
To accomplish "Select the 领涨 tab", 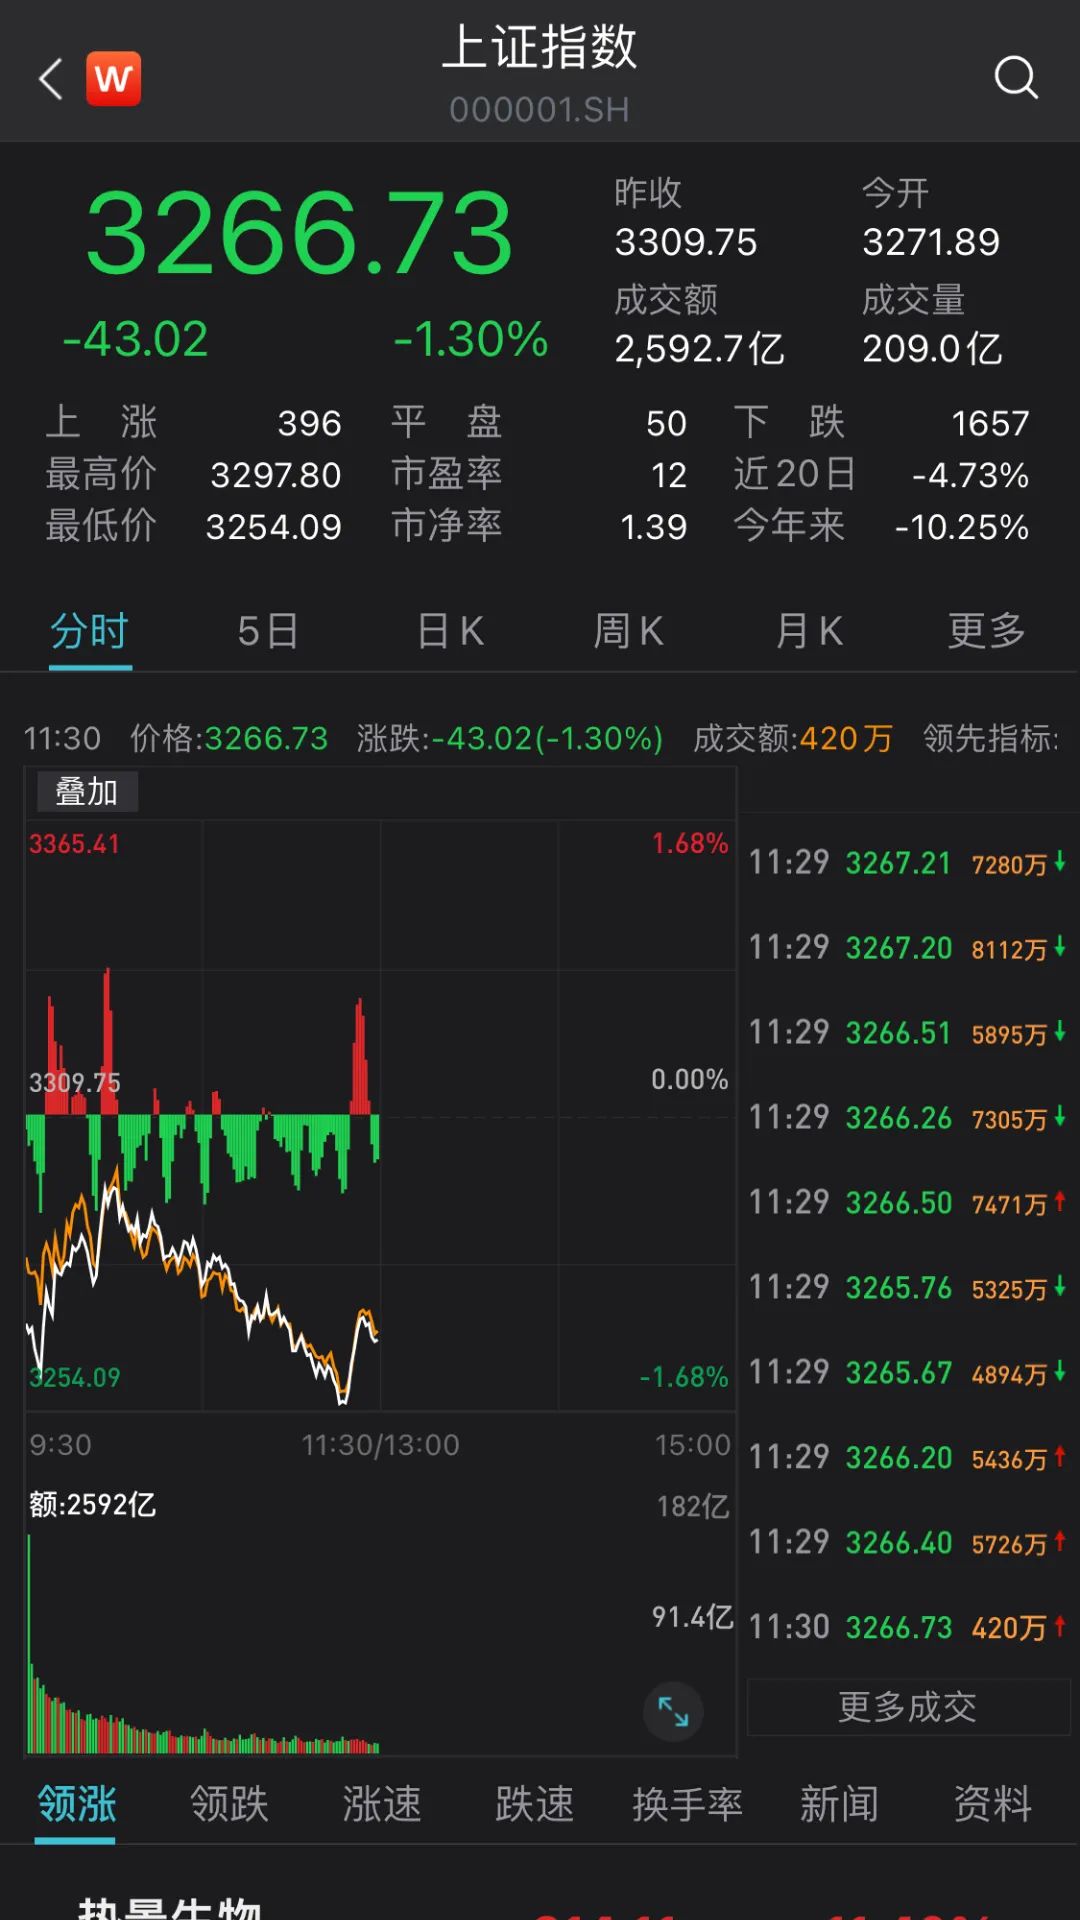I will (x=77, y=1804).
